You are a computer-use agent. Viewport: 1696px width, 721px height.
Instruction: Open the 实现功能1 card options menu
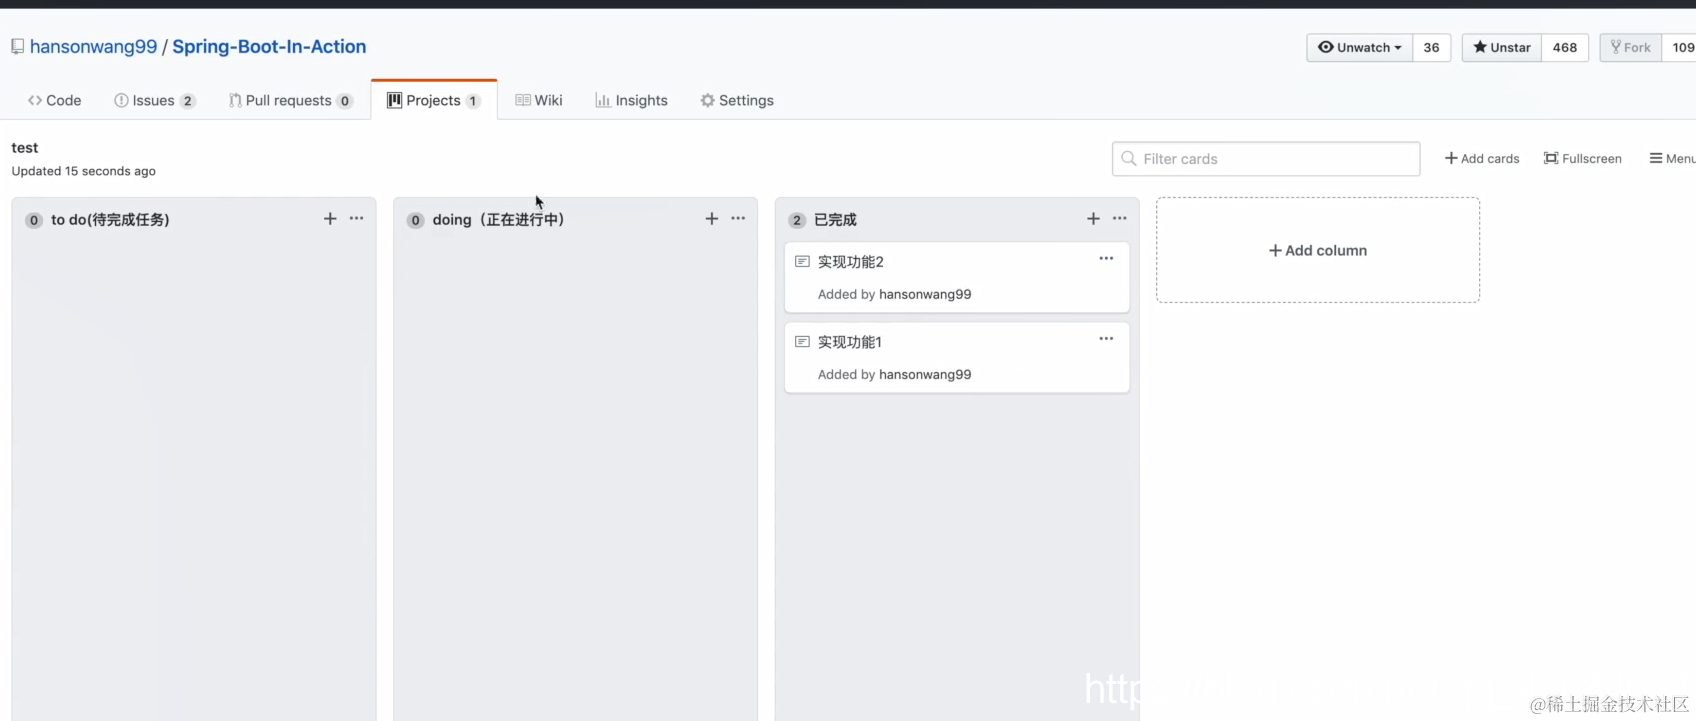(x=1106, y=338)
